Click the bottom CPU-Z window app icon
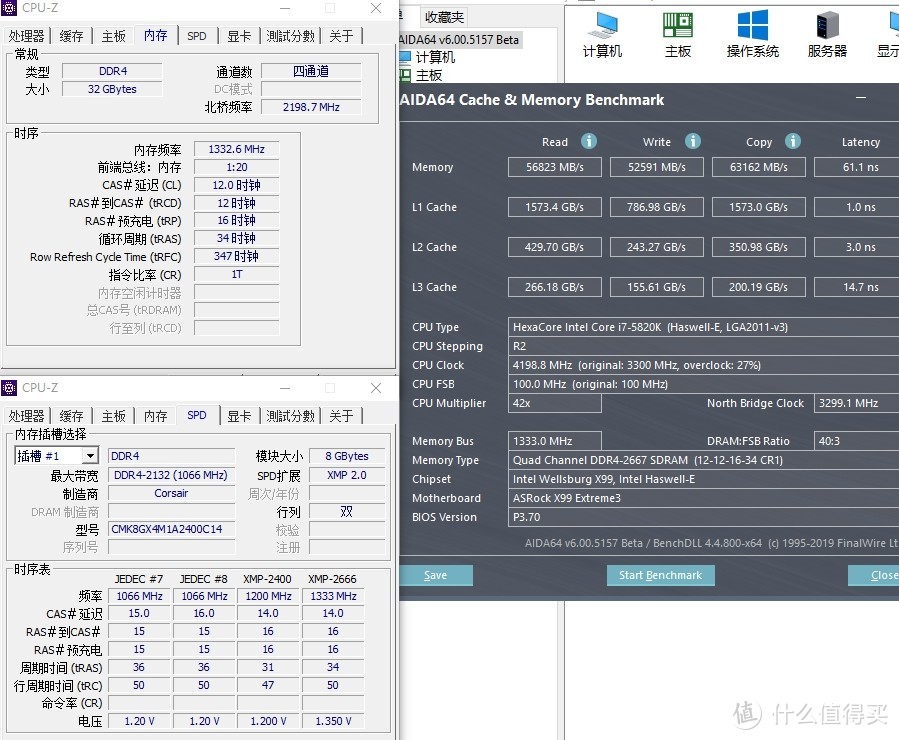 tap(9, 388)
